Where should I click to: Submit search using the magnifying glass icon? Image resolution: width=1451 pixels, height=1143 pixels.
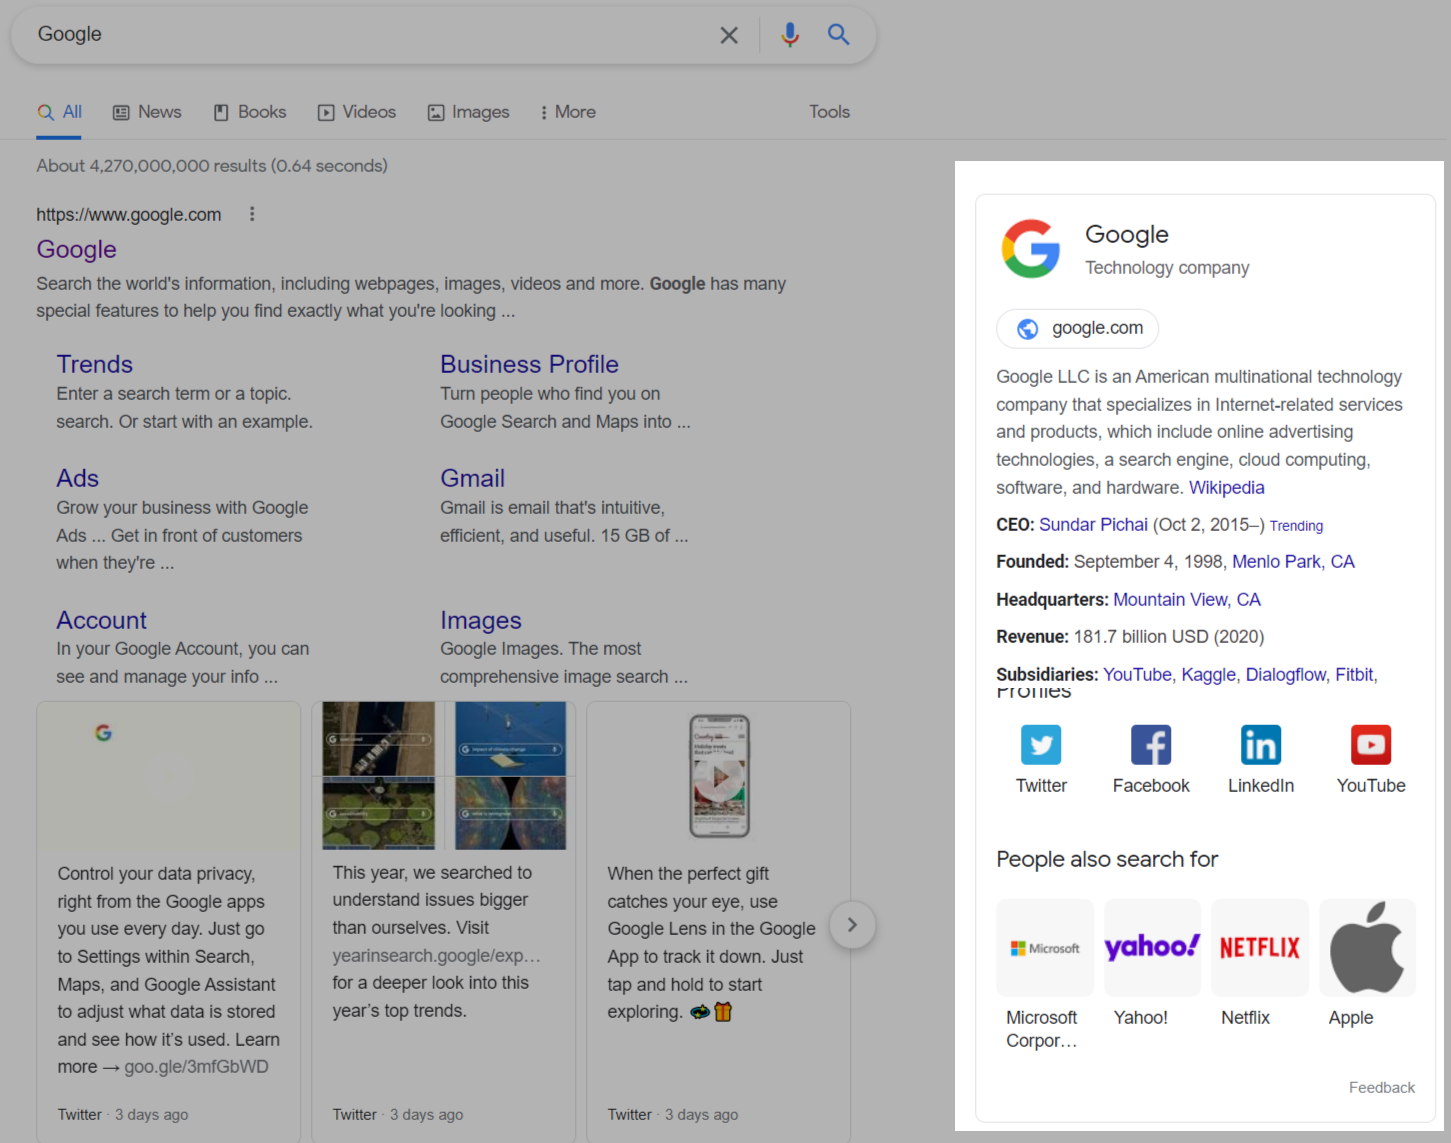[x=838, y=35]
